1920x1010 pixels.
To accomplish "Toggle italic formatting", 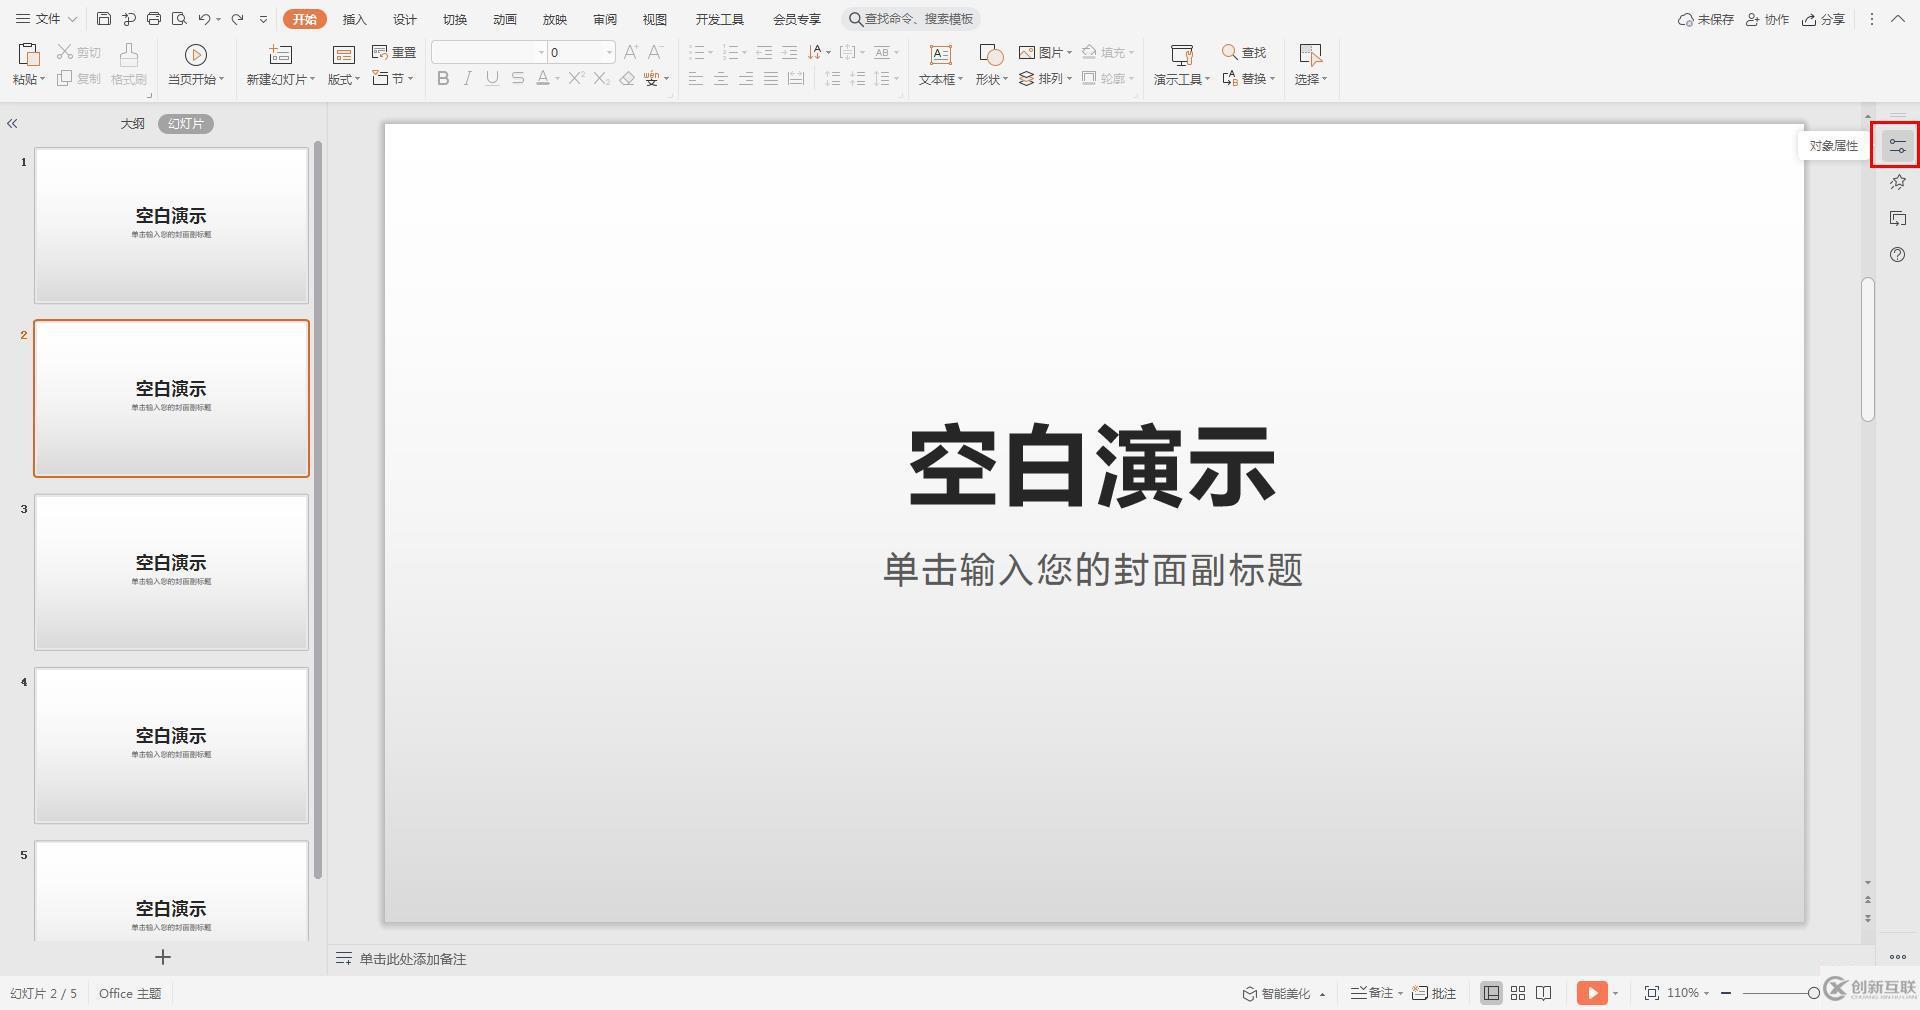I will click(x=467, y=78).
